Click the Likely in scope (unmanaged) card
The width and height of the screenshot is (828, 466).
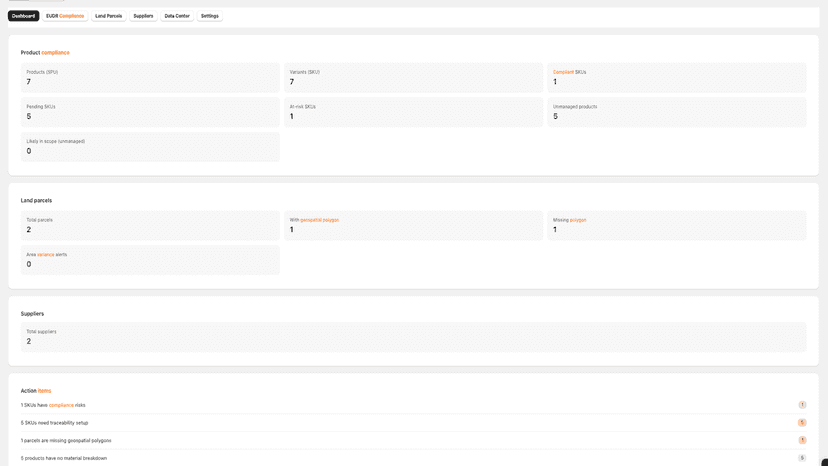150,146
